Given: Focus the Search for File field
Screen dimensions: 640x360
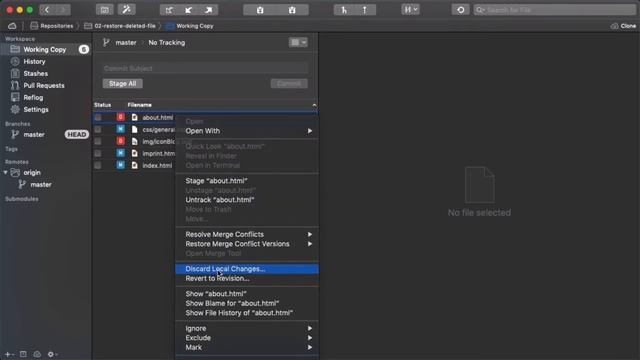Looking at the screenshot, I should pos(555,10).
